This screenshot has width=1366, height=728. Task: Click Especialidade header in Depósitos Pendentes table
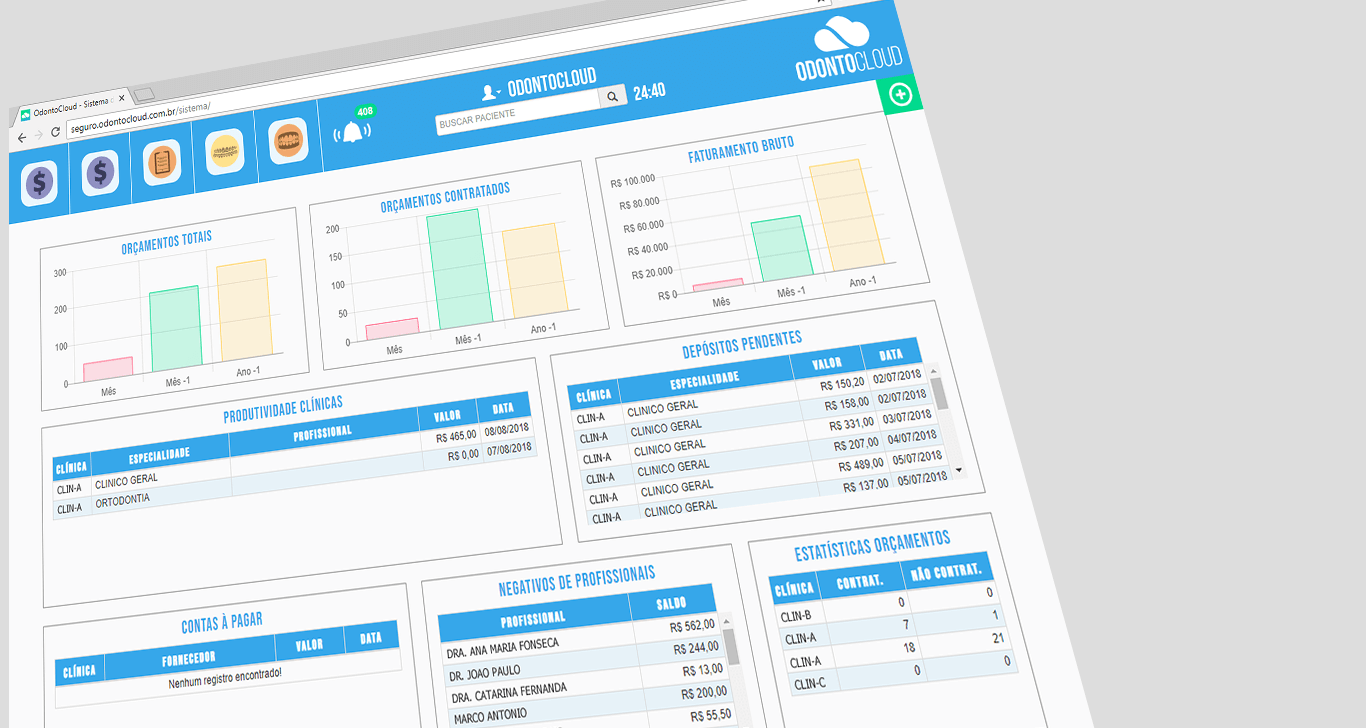pyautogui.click(x=705, y=378)
